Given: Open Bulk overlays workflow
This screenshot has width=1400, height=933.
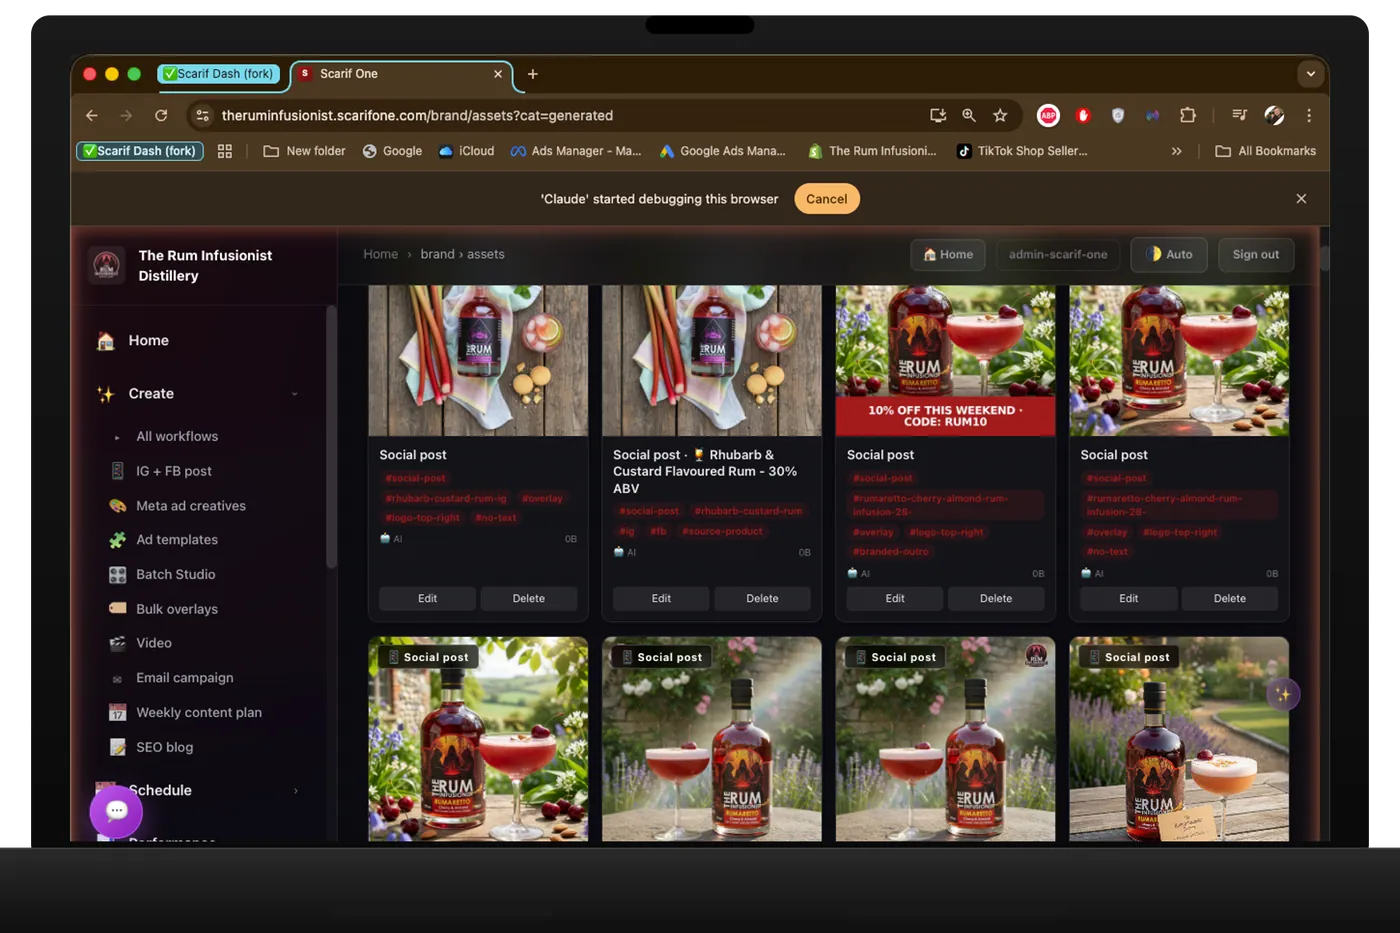Looking at the screenshot, I should click(x=176, y=609).
